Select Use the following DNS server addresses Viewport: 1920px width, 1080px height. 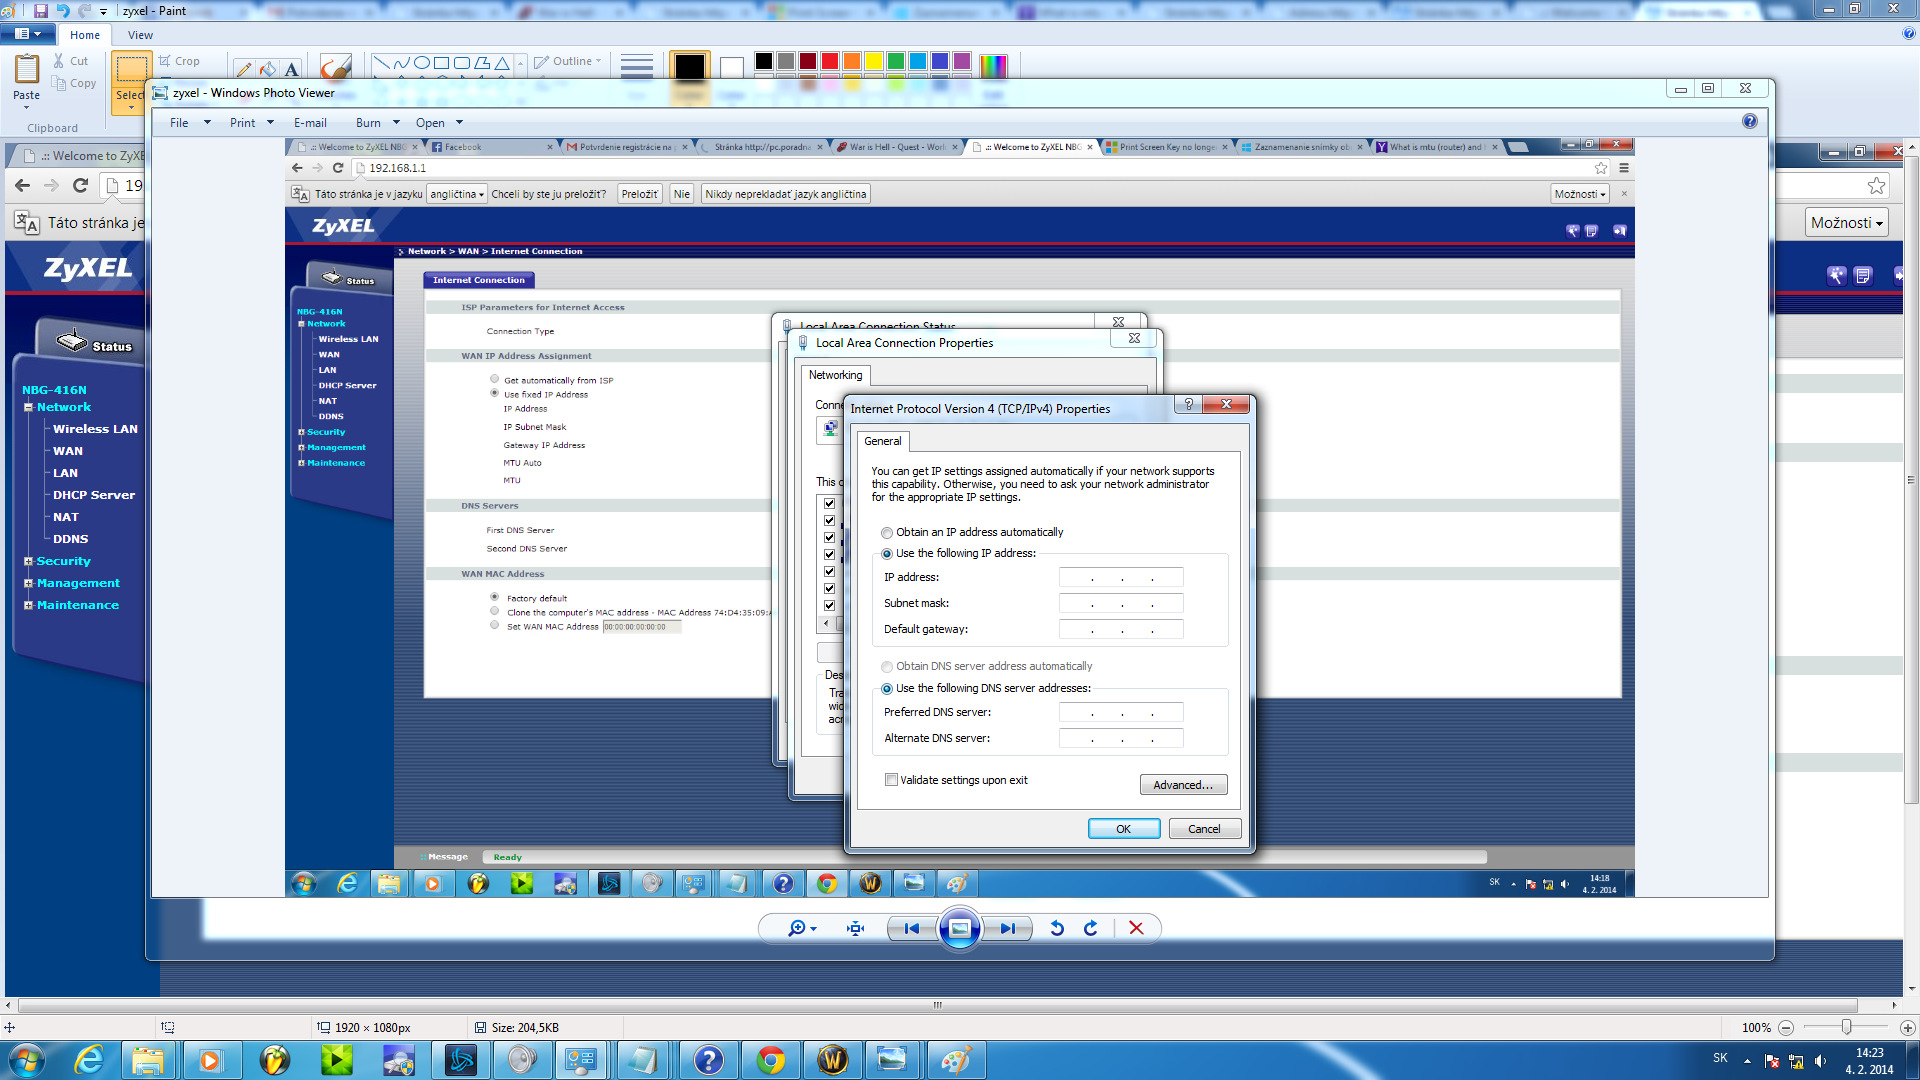887,689
